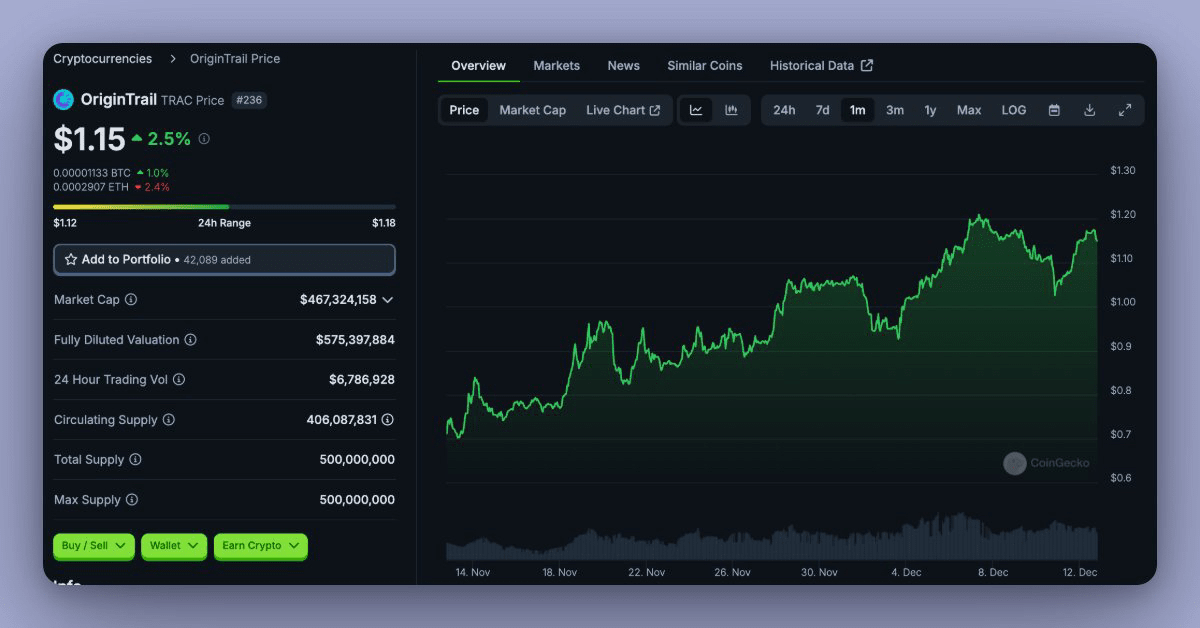The width and height of the screenshot is (1200, 628).
Task: Click the 24 Hour Trading Vol info icon
Action: point(179,380)
